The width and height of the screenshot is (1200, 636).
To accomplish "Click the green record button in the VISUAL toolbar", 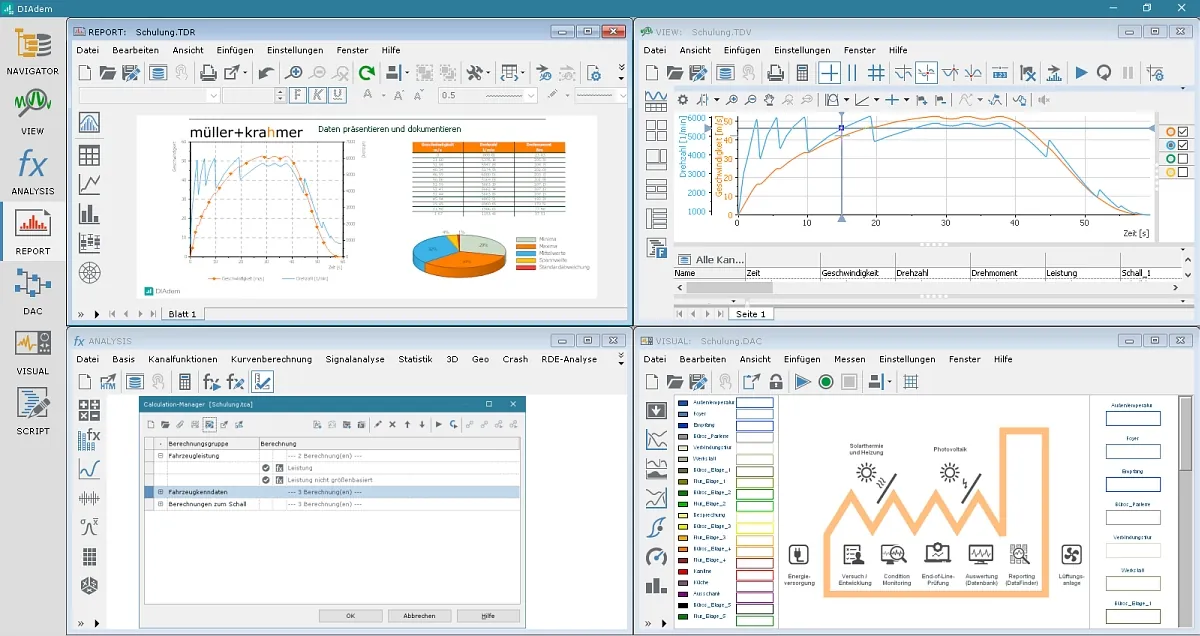I will click(x=826, y=381).
